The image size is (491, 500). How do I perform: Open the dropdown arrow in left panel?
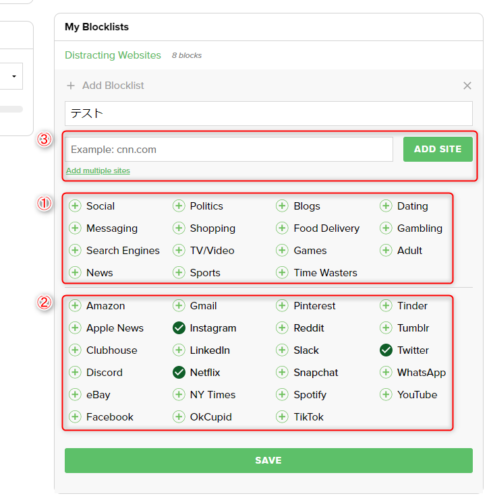(x=14, y=76)
